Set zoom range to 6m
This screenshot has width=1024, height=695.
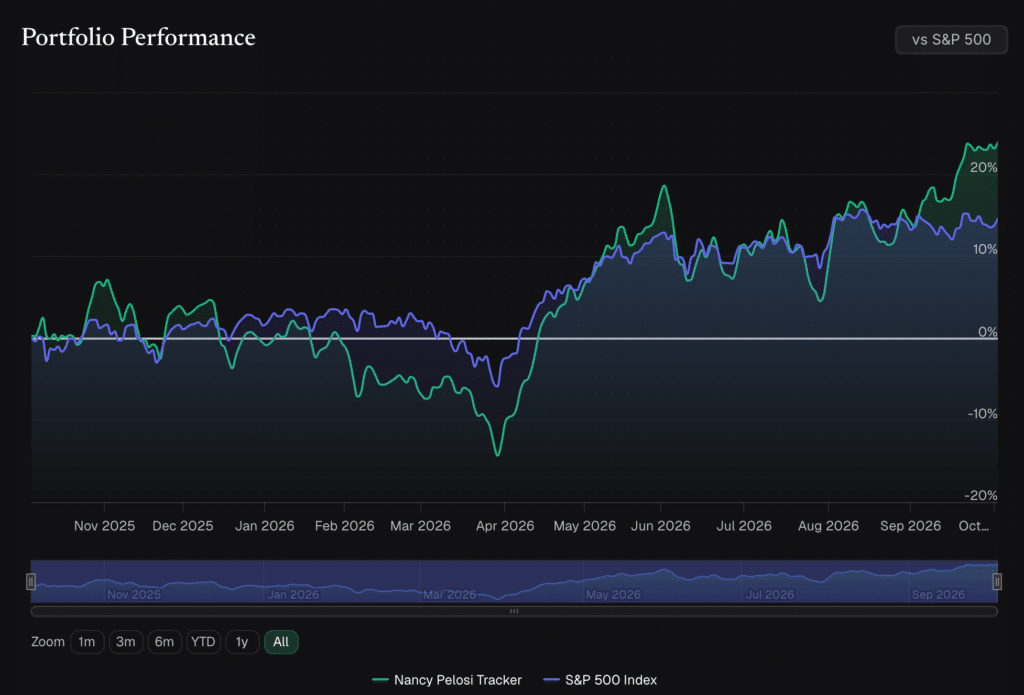[164, 642]
